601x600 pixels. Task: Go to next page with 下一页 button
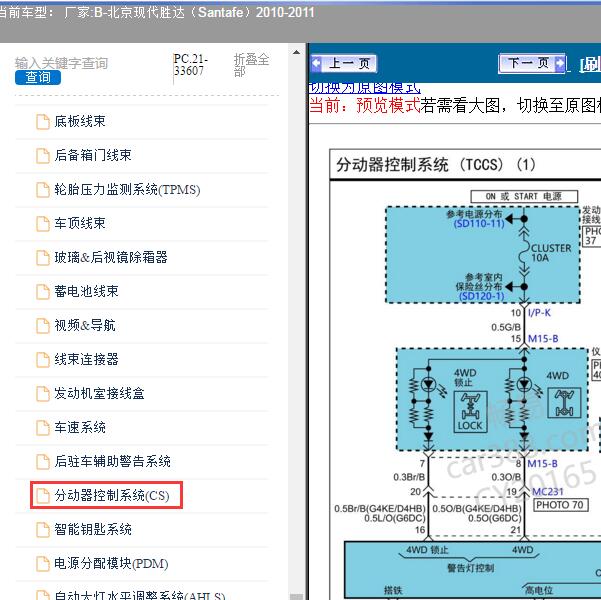pos(532,63)
